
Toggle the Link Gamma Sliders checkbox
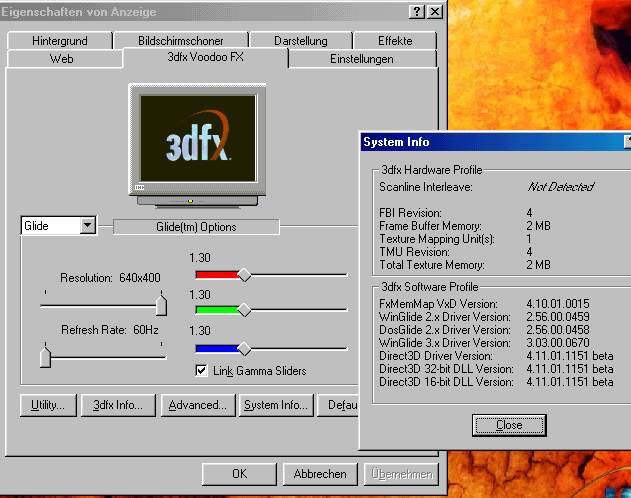click(202, 371)
